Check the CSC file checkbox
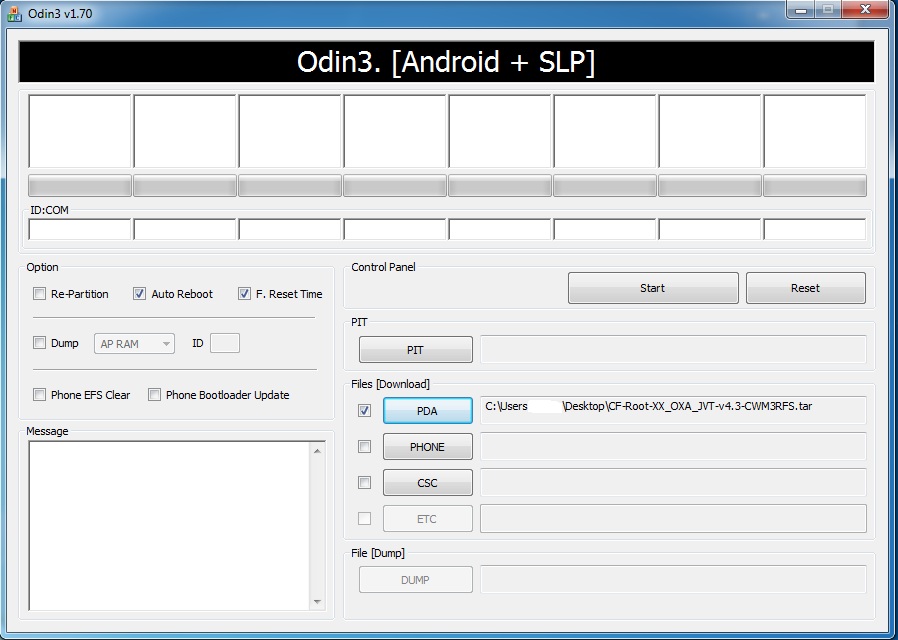Image resolution: width=898 pixels, height=640 pixels. click(x=364, y=483)
